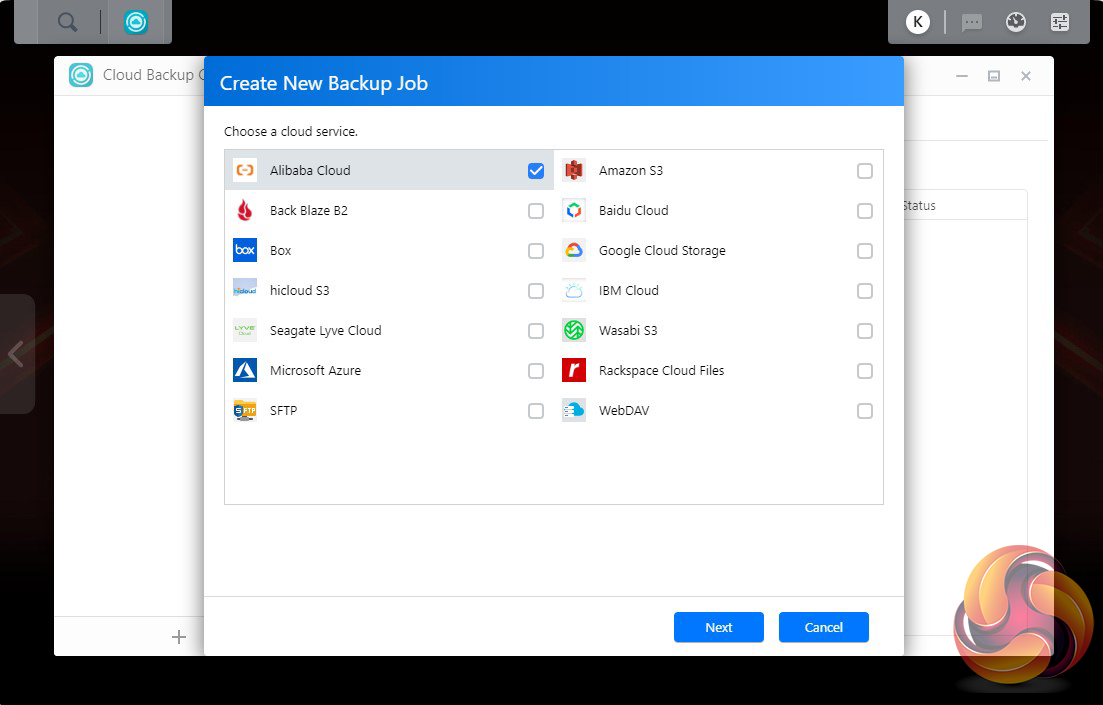Click the Back Blaze B2 flame icon

[x=245, y=210]
